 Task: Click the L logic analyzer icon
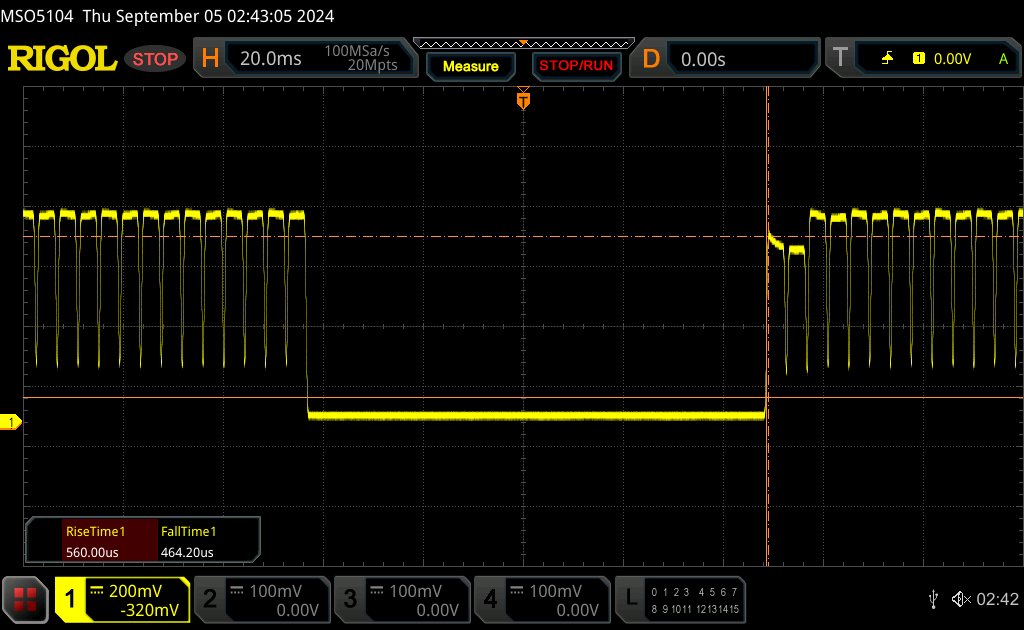631,599
